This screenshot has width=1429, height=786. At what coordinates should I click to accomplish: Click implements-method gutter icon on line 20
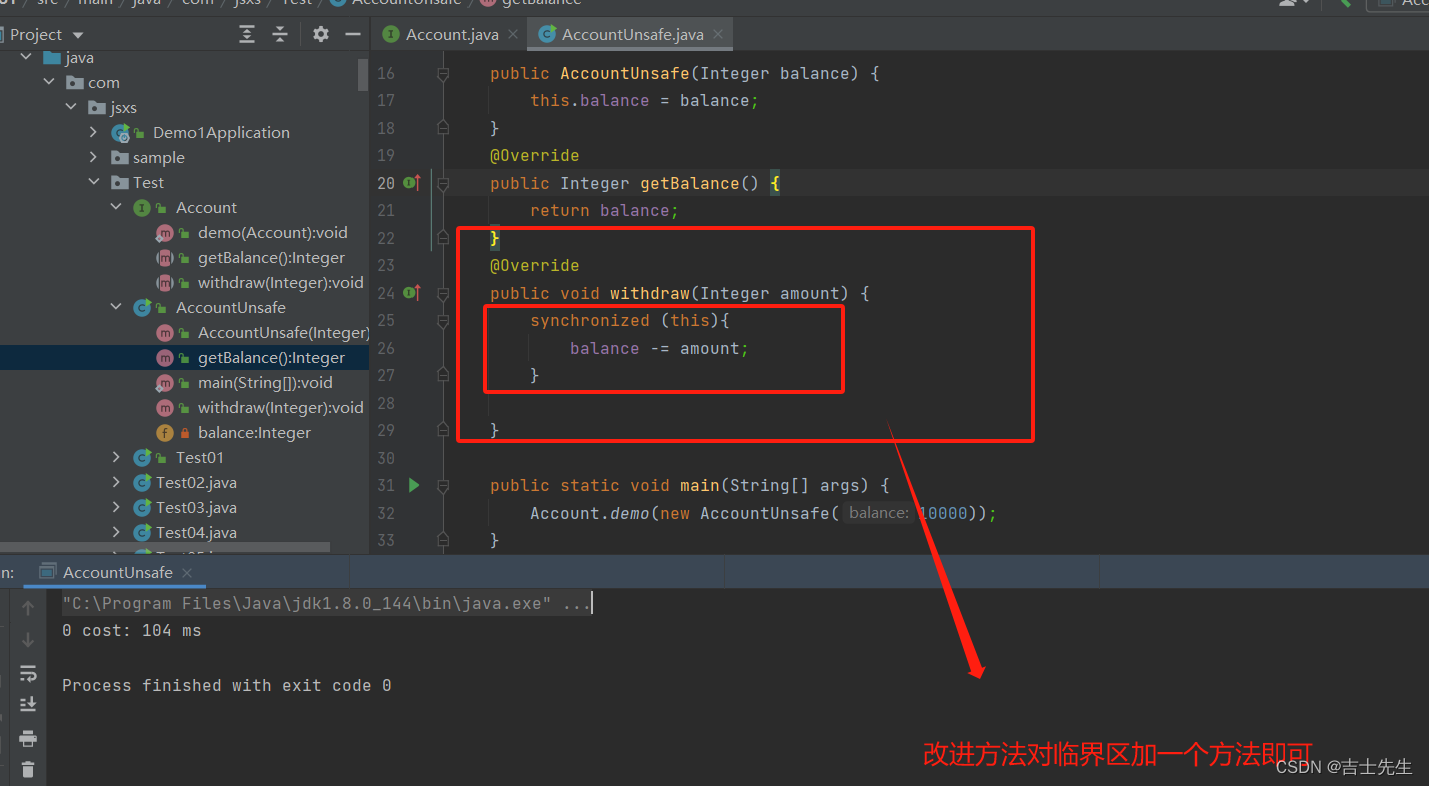click(x=412, y=182)
